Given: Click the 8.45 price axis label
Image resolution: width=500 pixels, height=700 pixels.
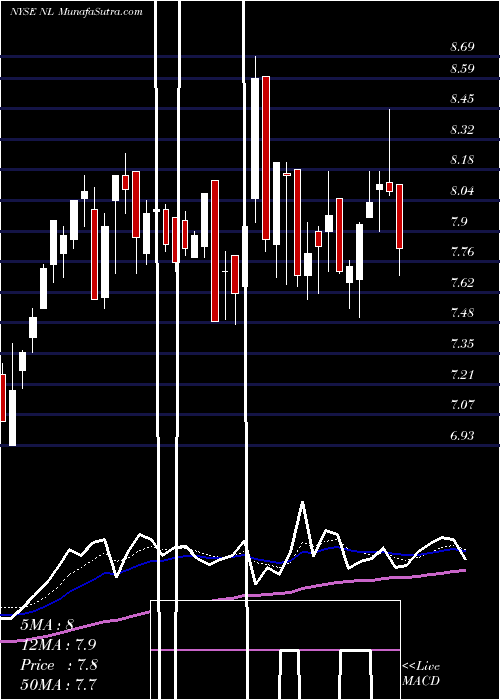Looking at the screenshot, I should tap(462, 99).
